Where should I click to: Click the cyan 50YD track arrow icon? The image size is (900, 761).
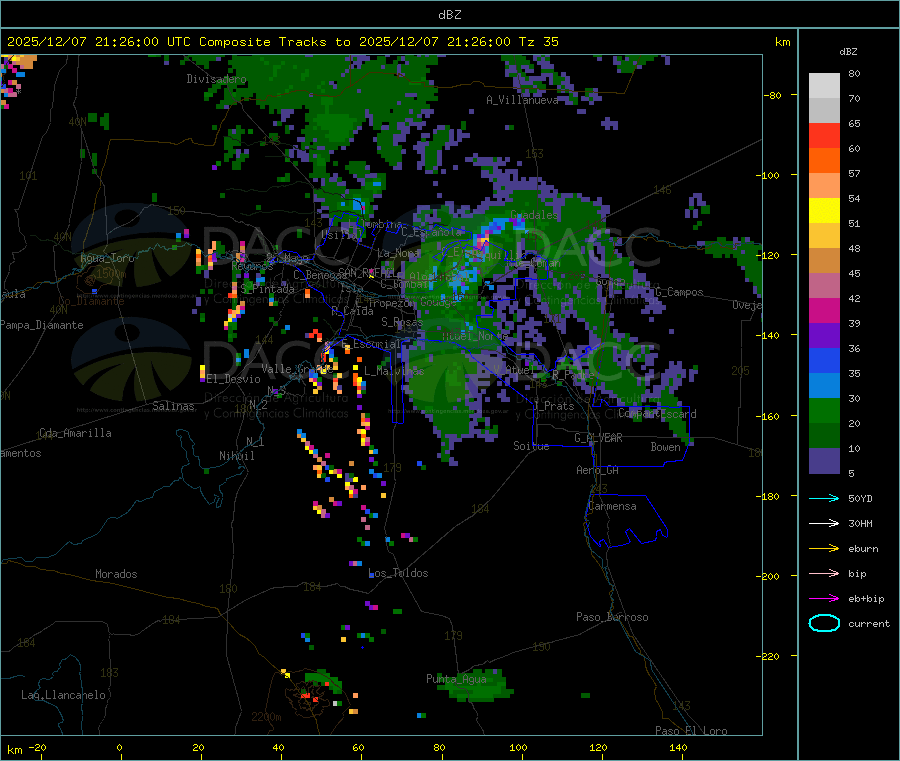[824, 498]
